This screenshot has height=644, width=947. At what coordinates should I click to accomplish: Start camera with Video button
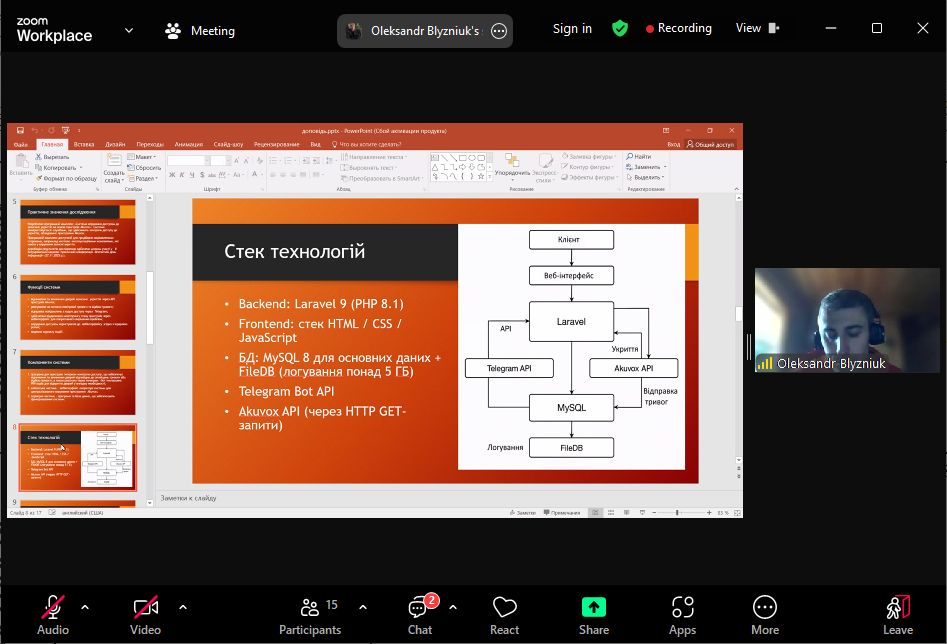(145, 613)
